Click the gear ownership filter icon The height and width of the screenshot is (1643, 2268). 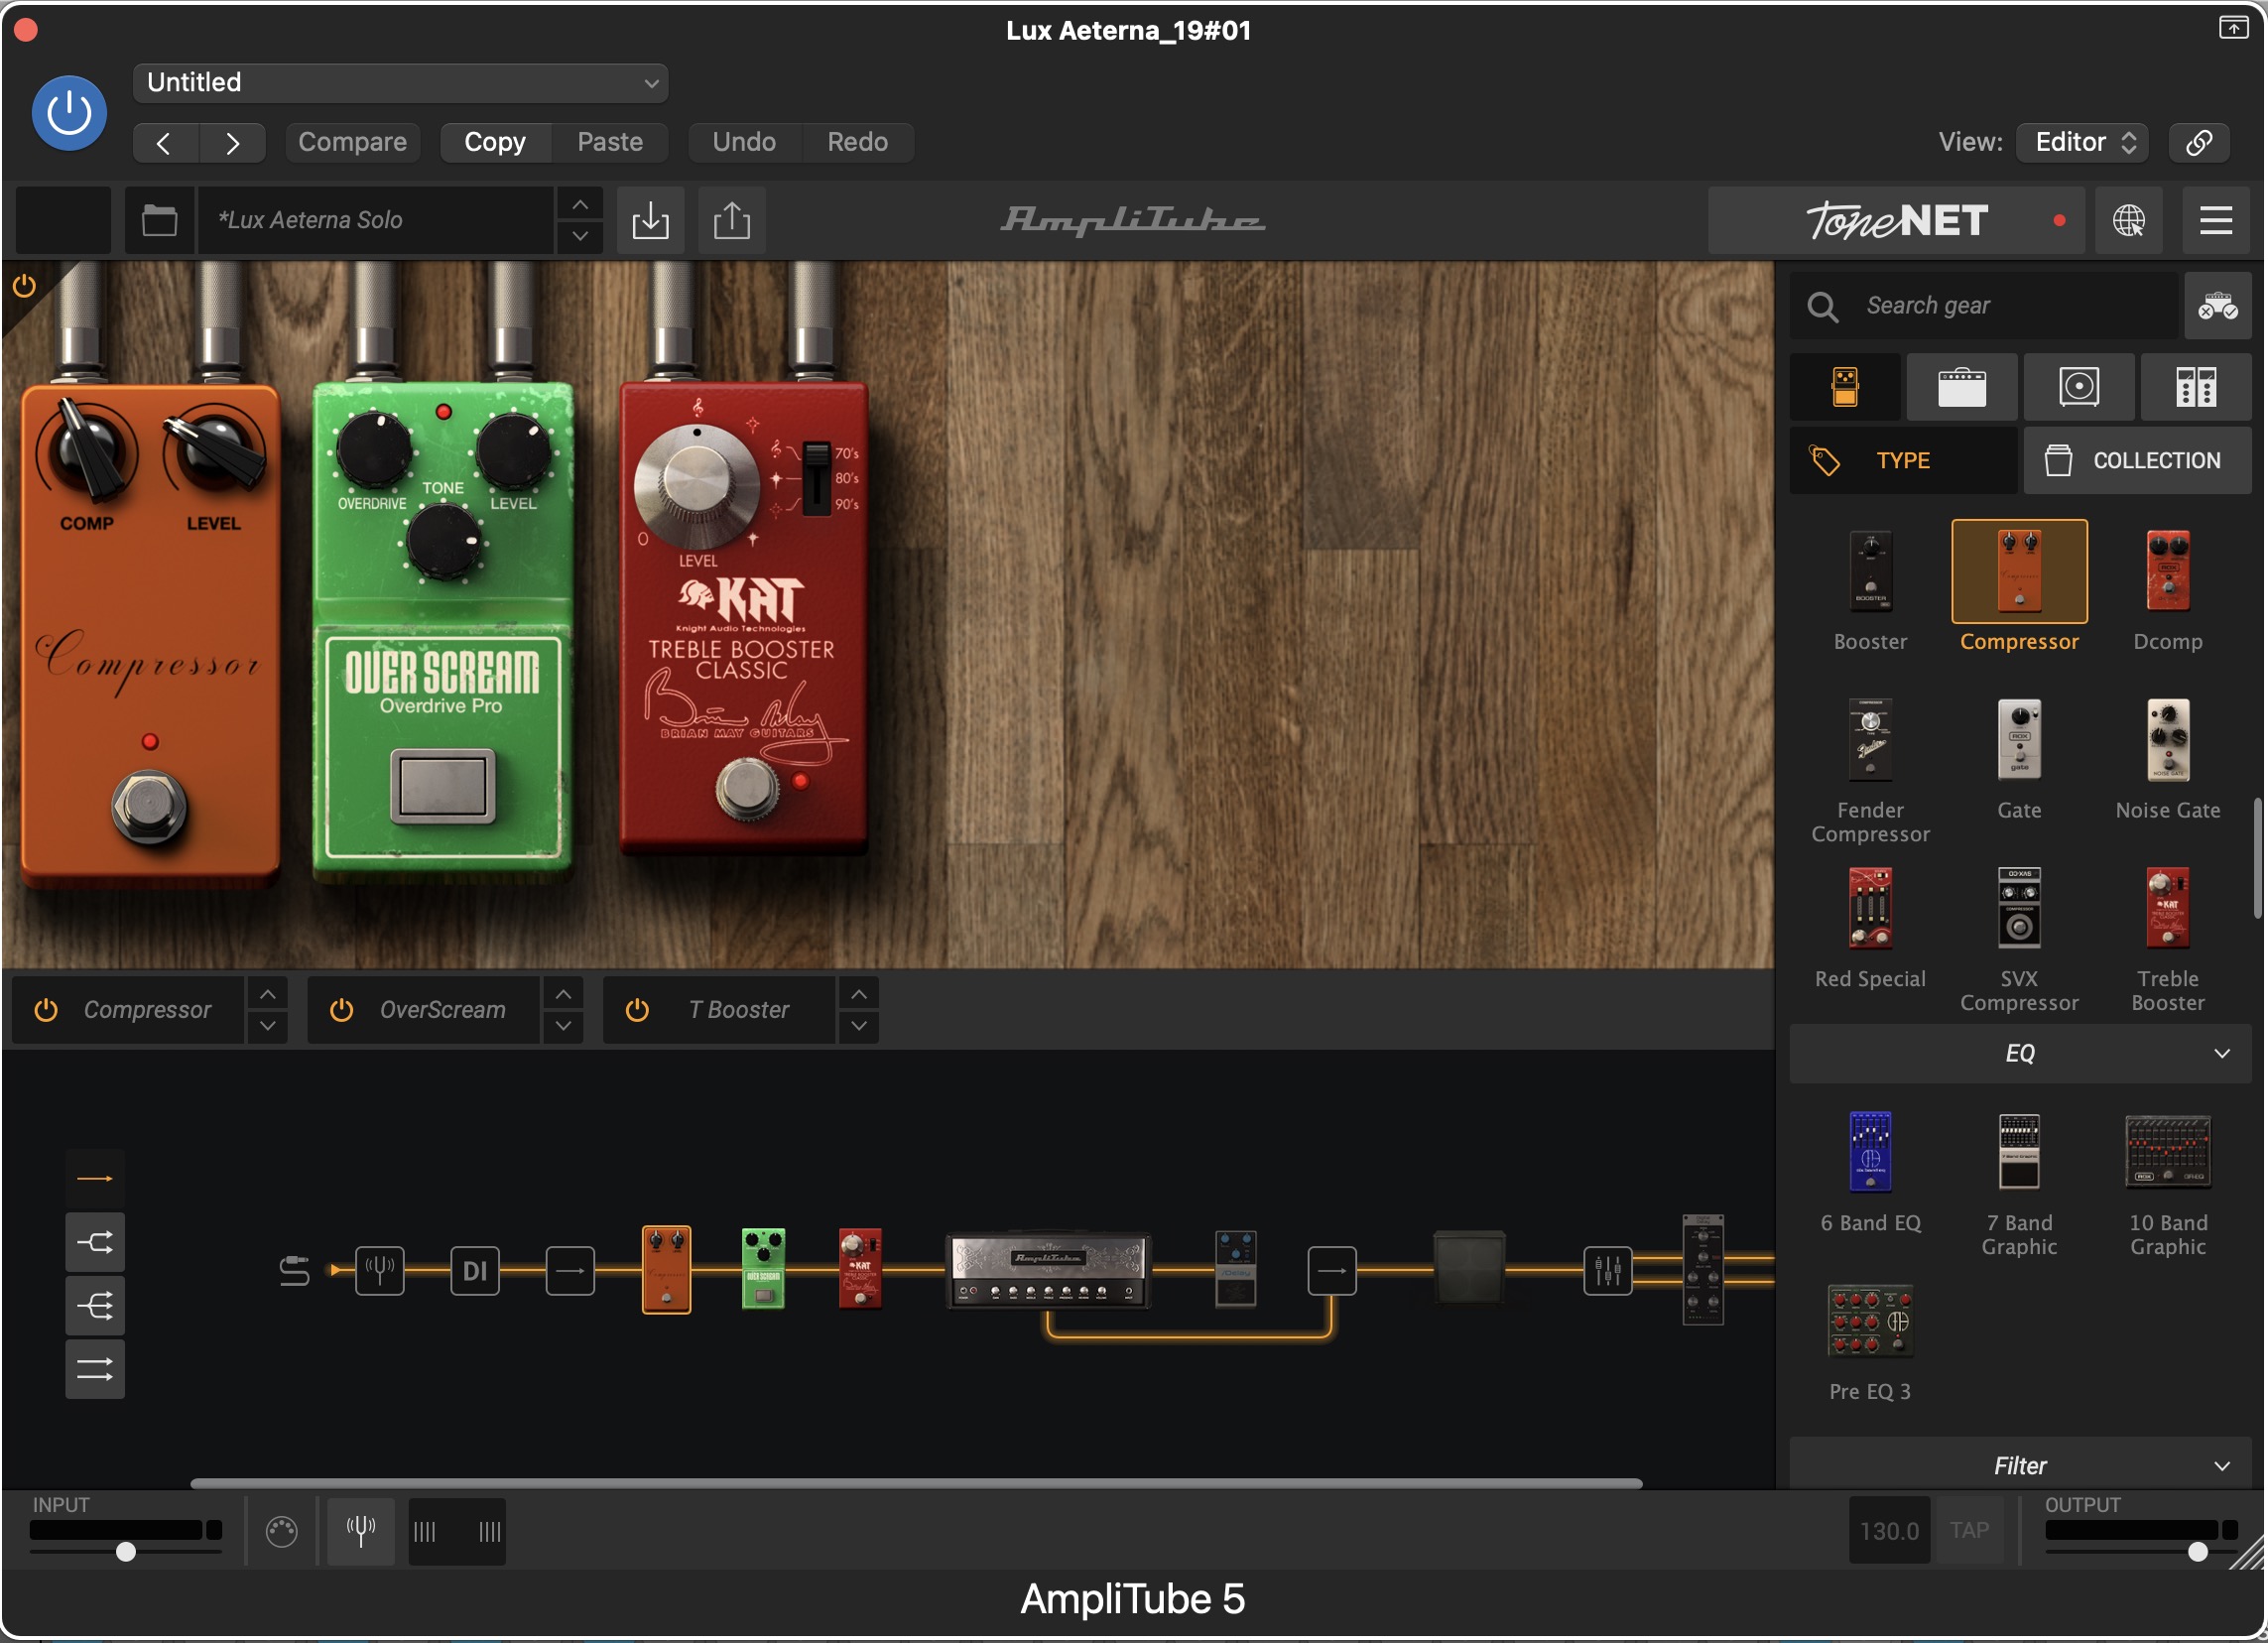[2217, 305]
